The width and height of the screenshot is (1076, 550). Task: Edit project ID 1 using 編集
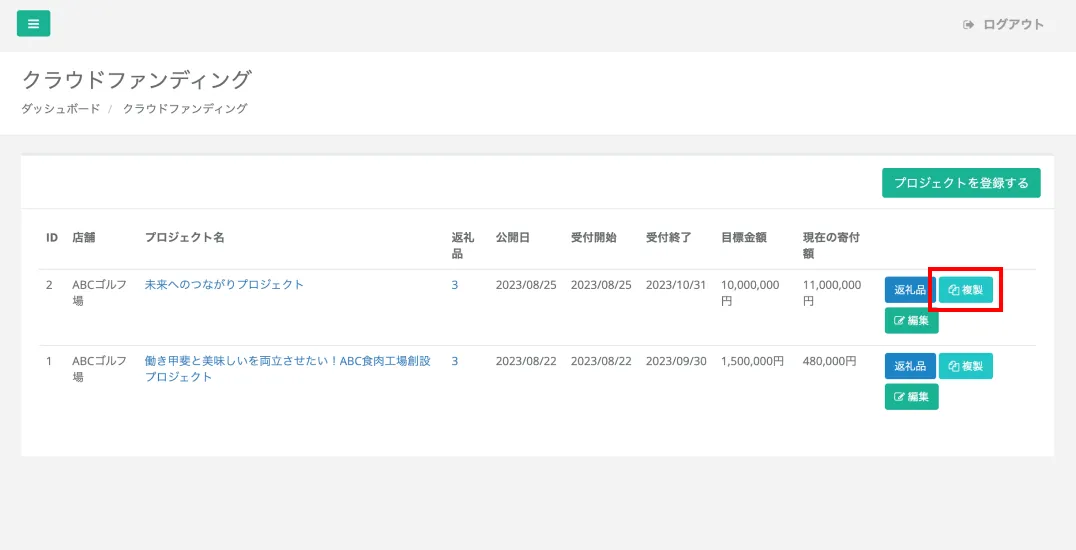click(x=911, y=397)
